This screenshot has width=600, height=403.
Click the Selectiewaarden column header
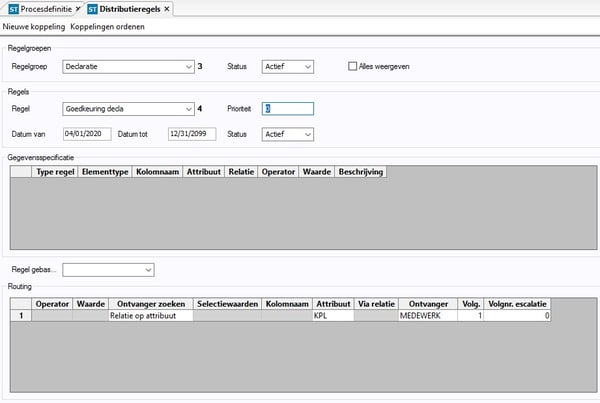[x=227, y=304]
